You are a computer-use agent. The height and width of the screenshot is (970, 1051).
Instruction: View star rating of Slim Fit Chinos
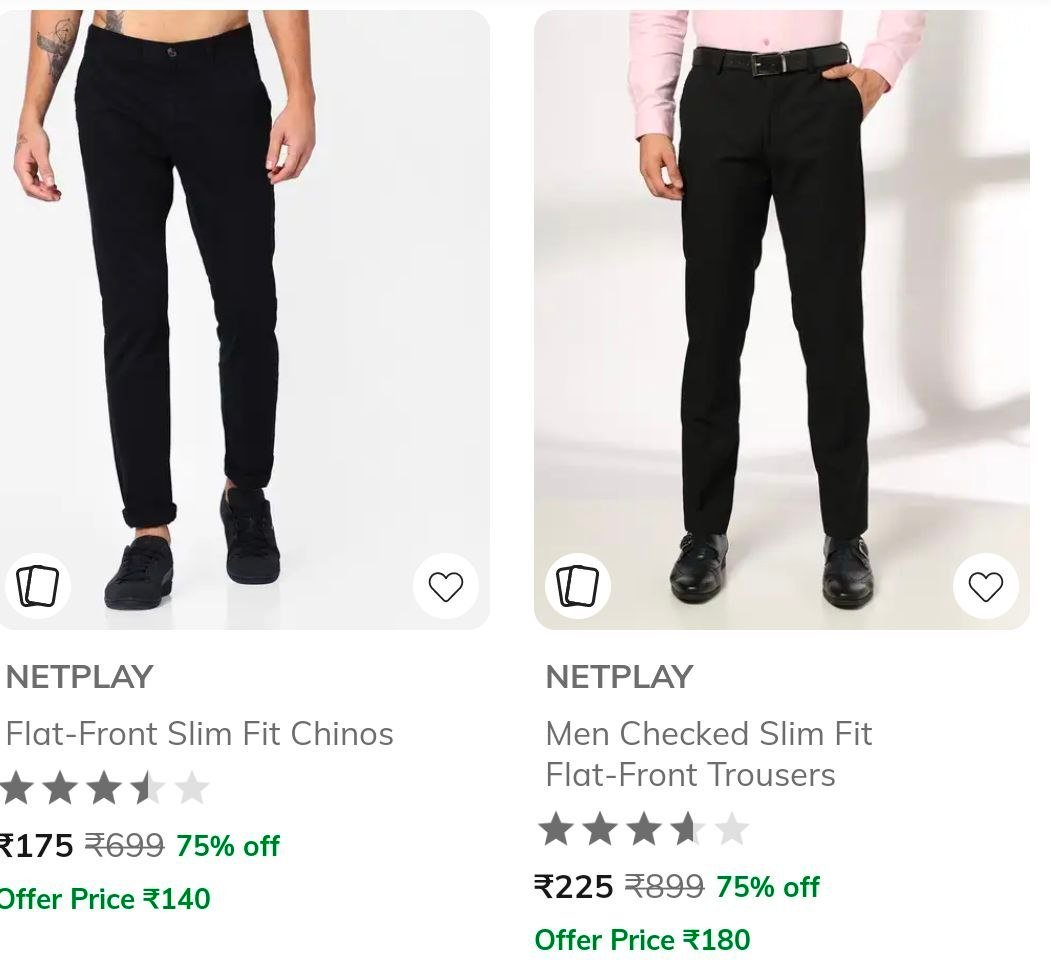[x=105, y=788]
